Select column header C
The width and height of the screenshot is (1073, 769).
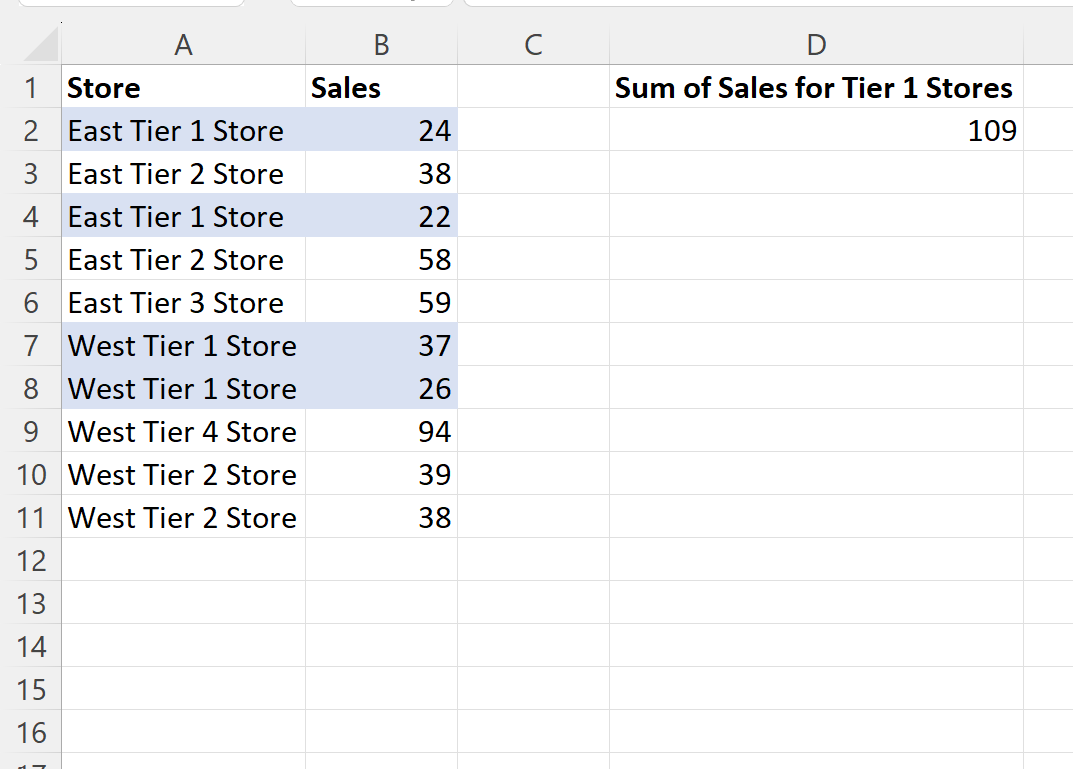click(533, 44)
